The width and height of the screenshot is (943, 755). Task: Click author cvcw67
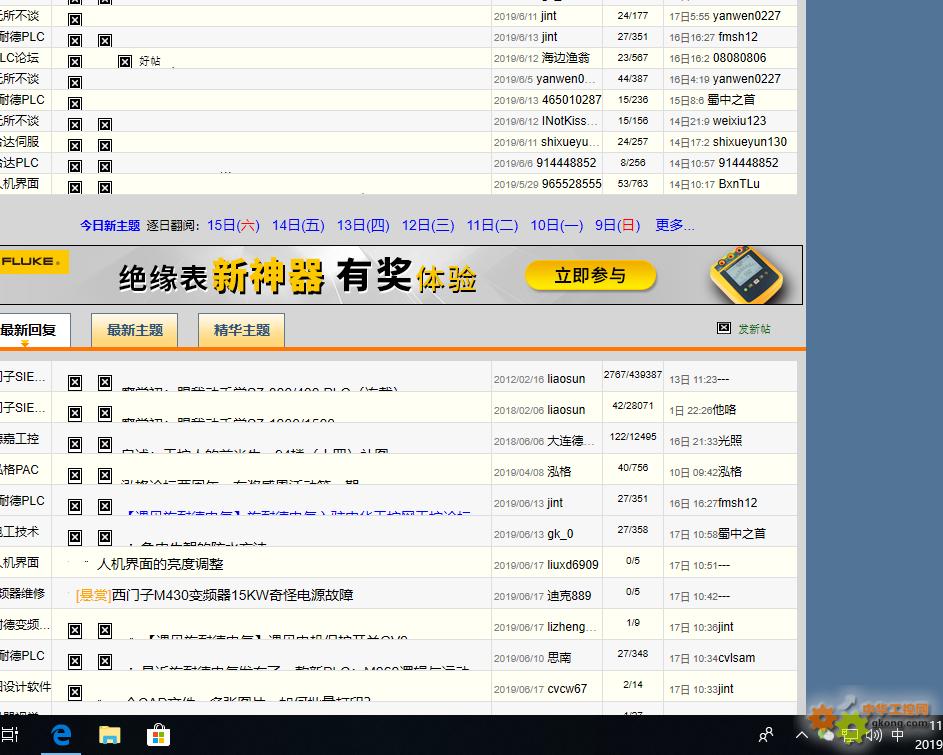point(567,689)
